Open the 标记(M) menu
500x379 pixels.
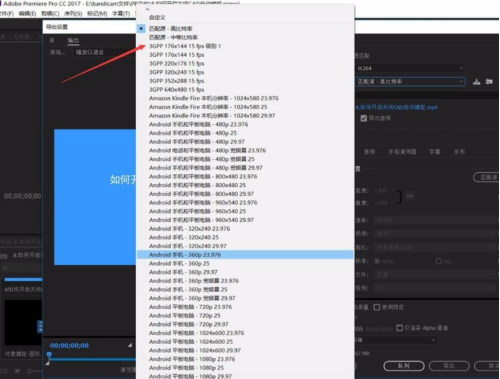(x=97, y=14)
